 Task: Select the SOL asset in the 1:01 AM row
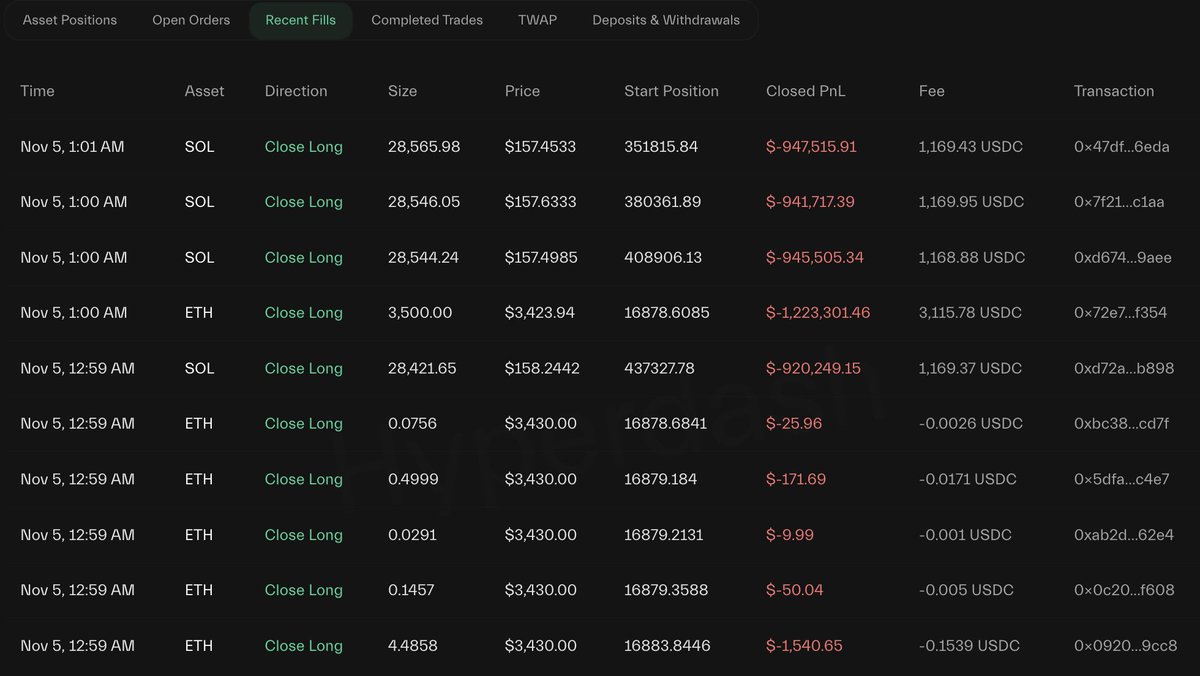click(x=199, y=147)
